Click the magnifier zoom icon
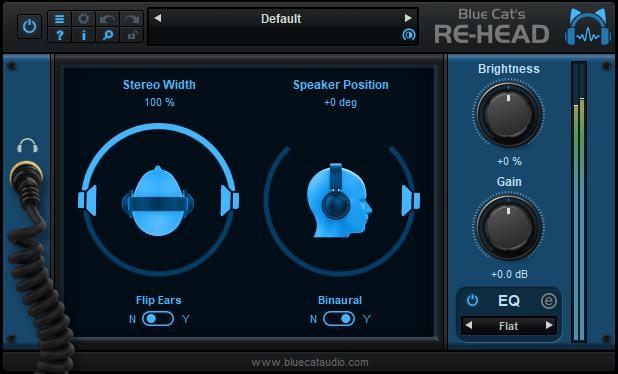 [107, 35]
